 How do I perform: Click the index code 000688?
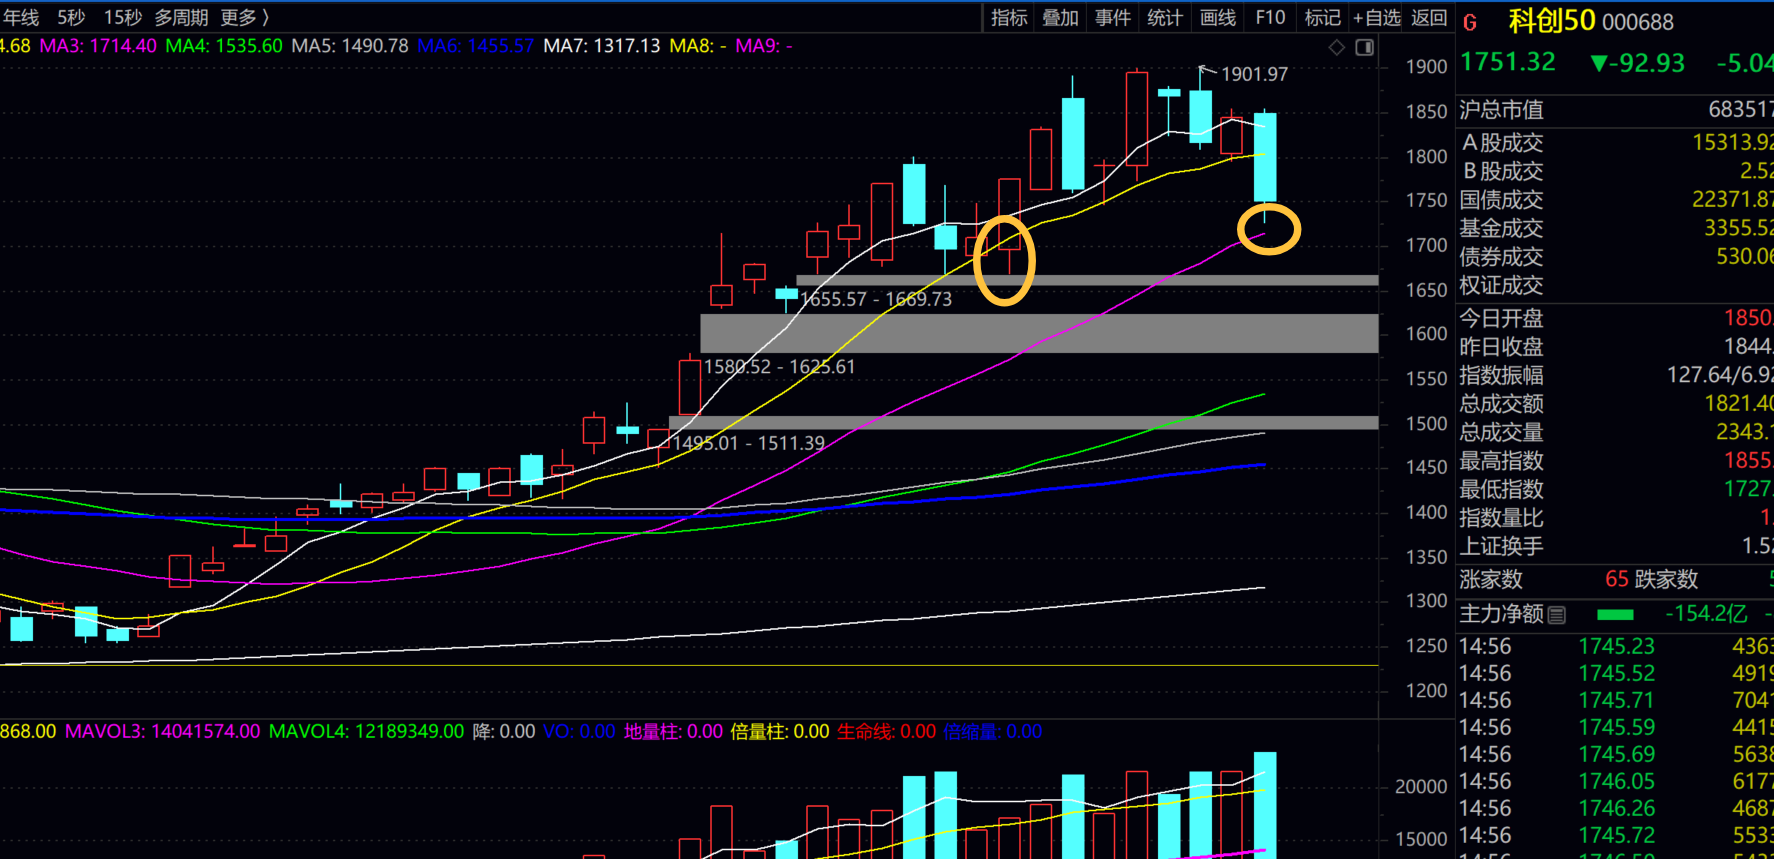(x=1637, y=22)
